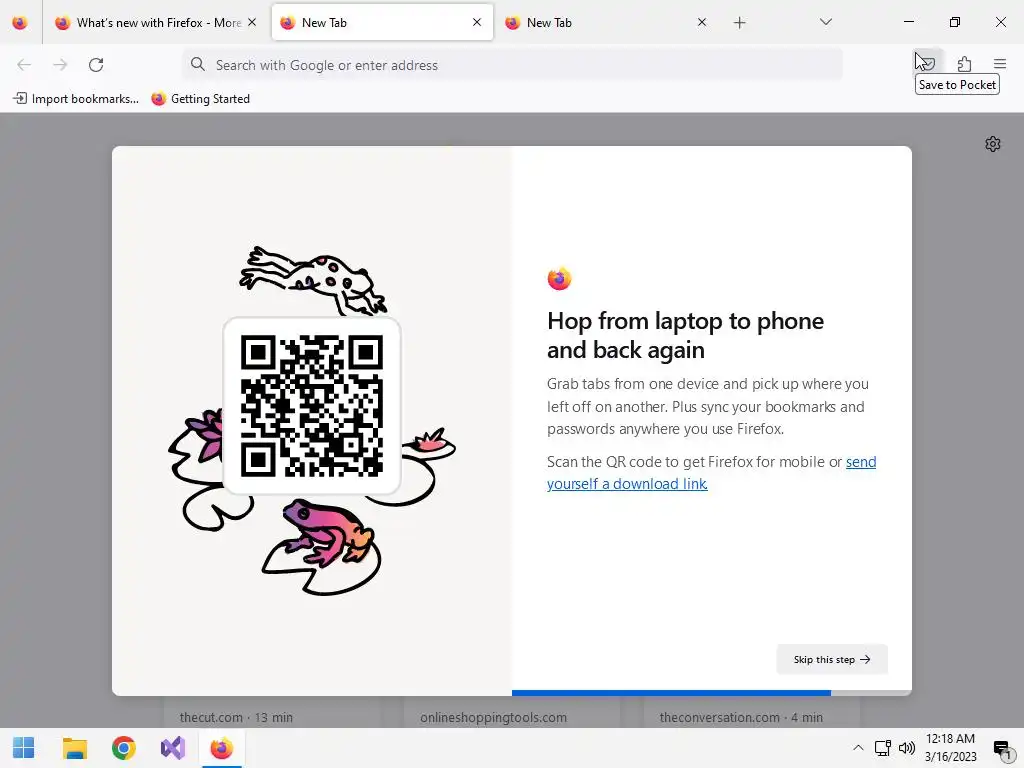The image size is (1024, 768).
Task: Switch to the rightmost New Tab
Action: pyautogui.click(x=607, y=23)
